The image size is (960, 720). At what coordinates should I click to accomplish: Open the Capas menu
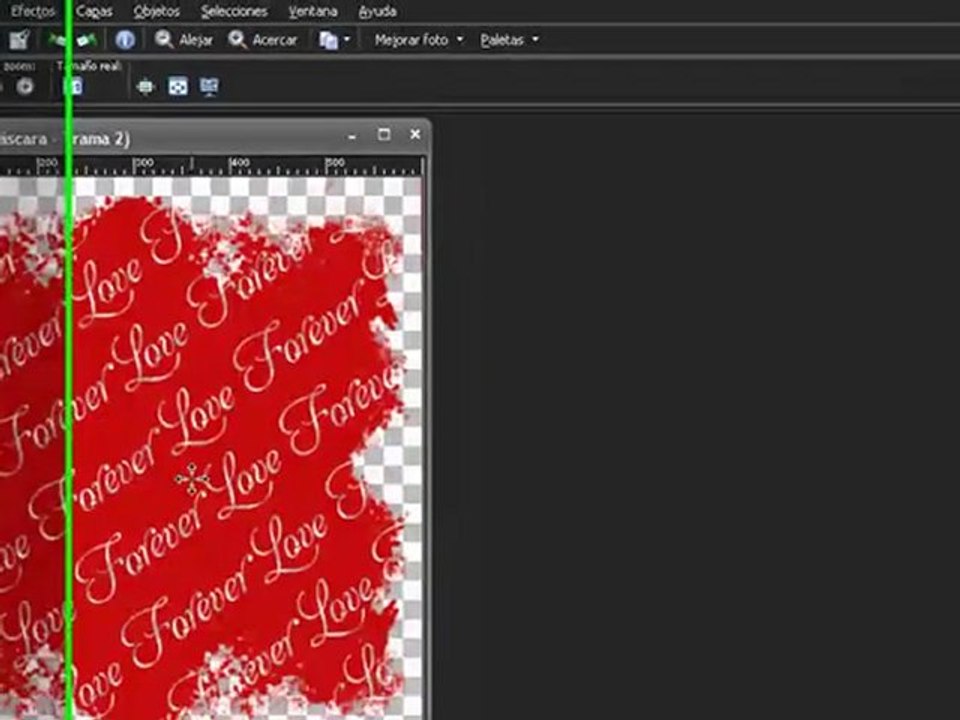[94, 11]
